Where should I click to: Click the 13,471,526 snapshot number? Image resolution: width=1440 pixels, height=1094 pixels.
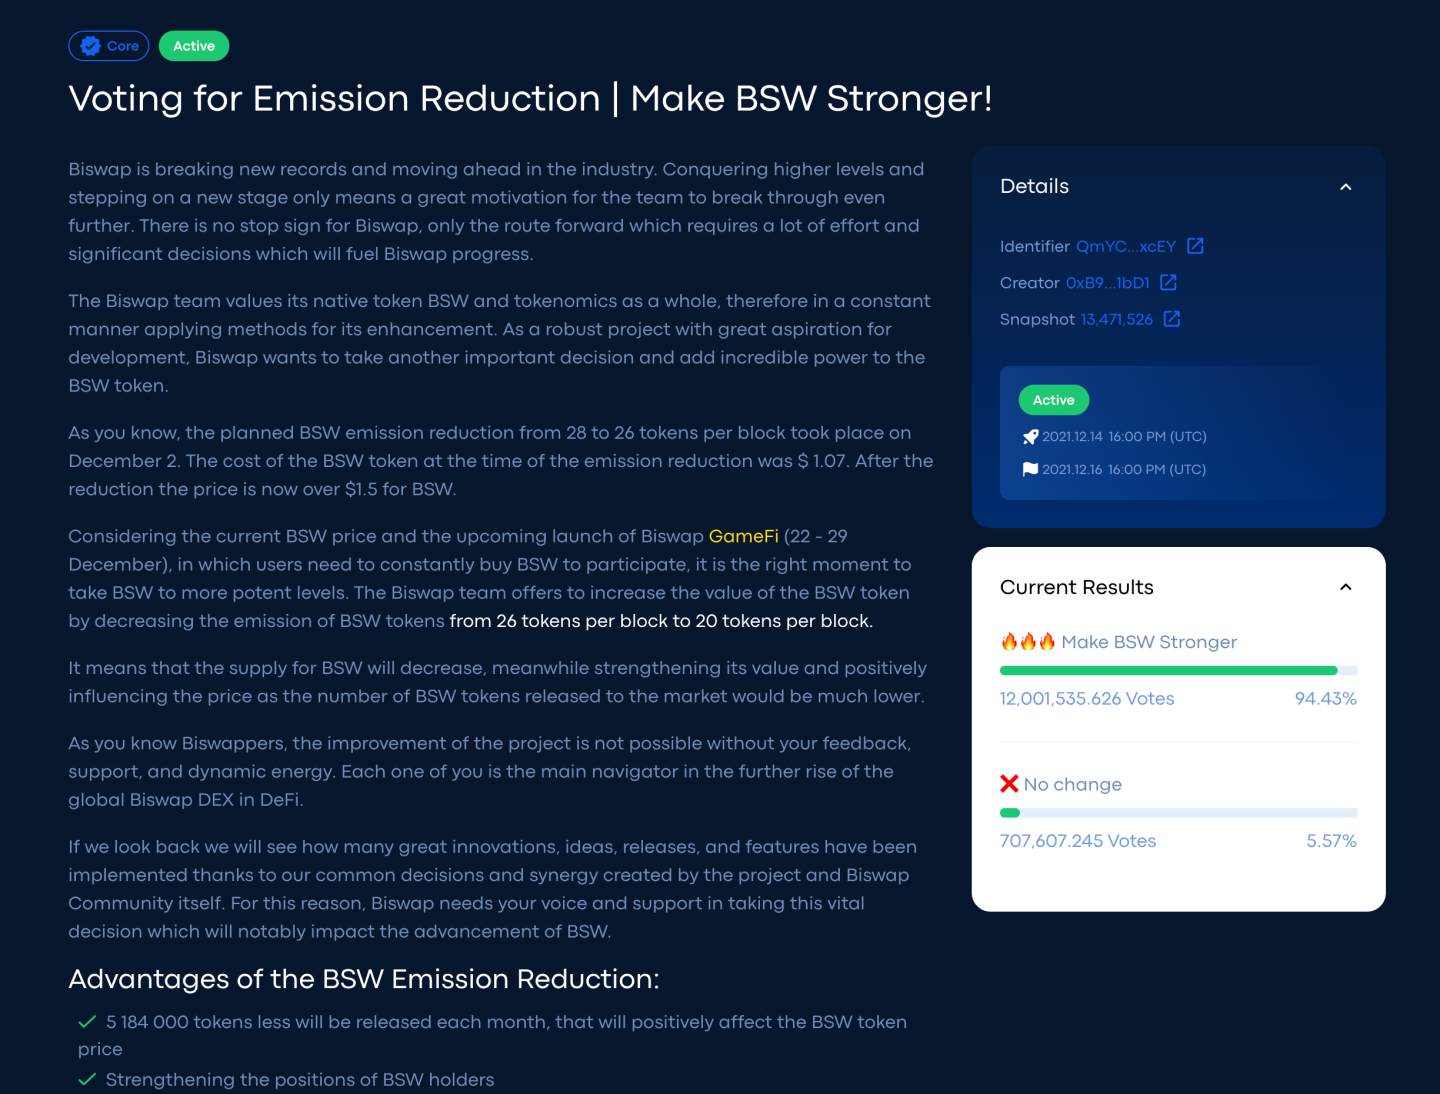point(1116,319)
